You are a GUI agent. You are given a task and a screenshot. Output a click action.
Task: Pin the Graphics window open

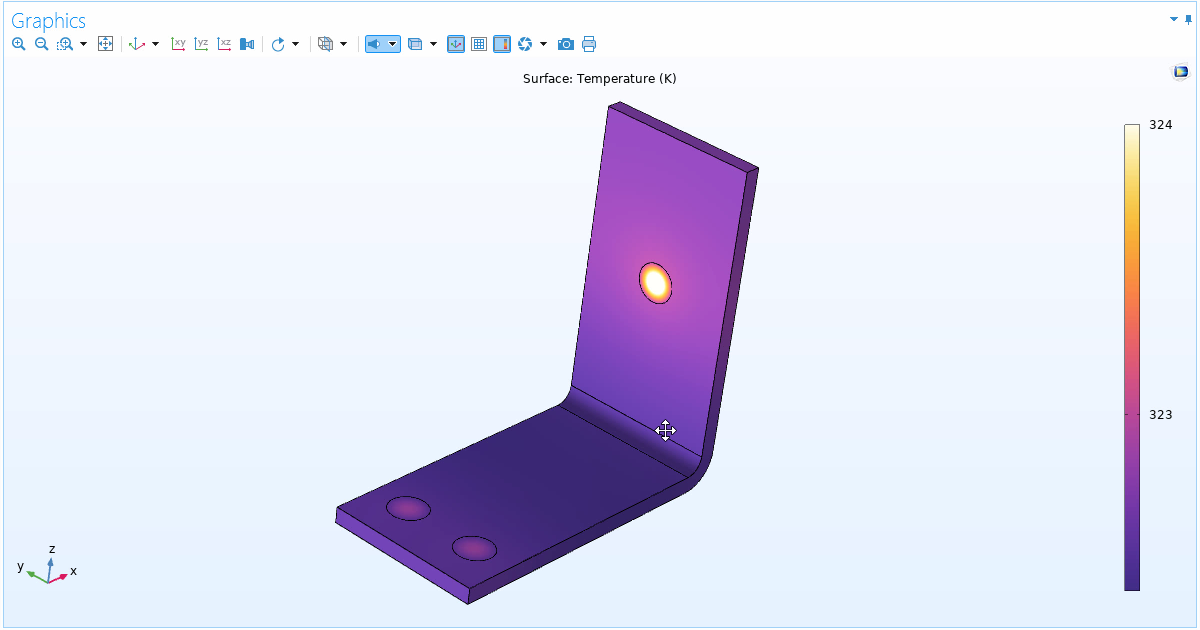(x=1190, y=19)
